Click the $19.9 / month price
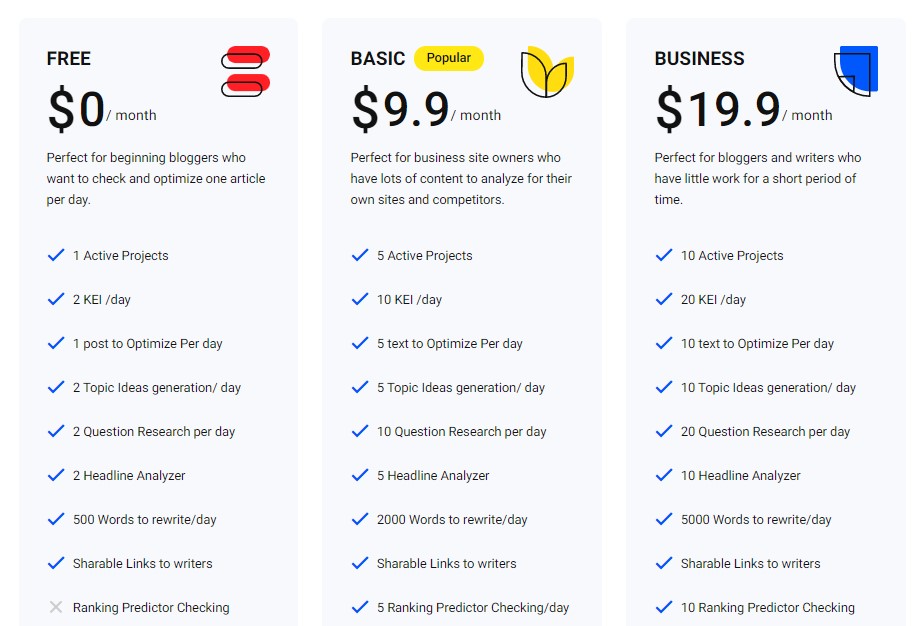920x626 pixels. click(x=743, y=109)
